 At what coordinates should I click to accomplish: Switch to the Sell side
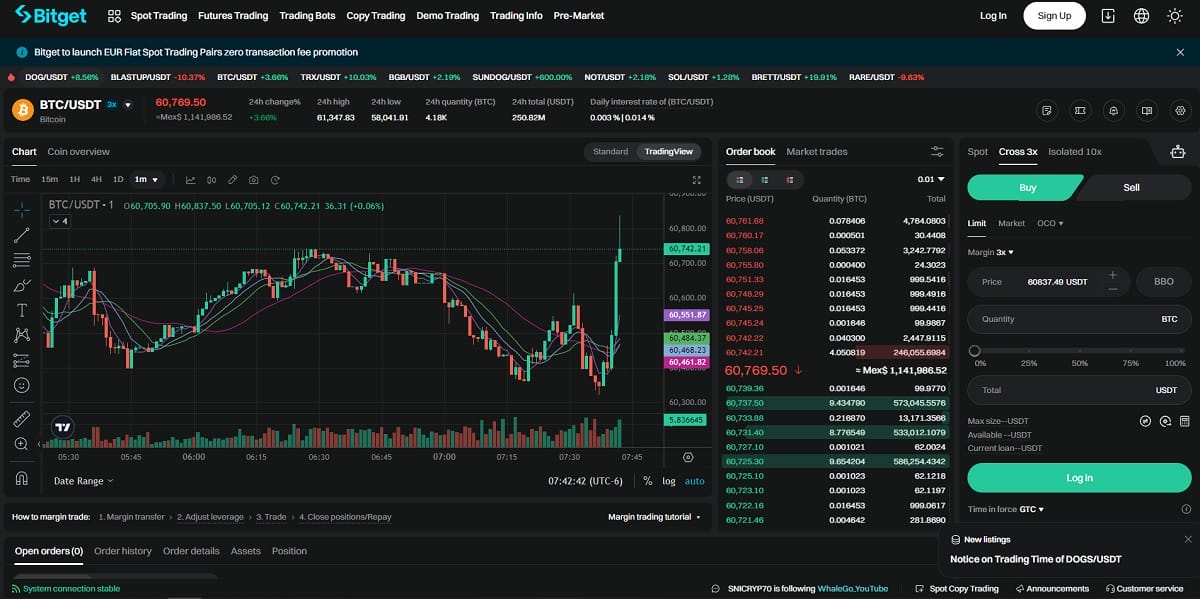(1131, 188)
